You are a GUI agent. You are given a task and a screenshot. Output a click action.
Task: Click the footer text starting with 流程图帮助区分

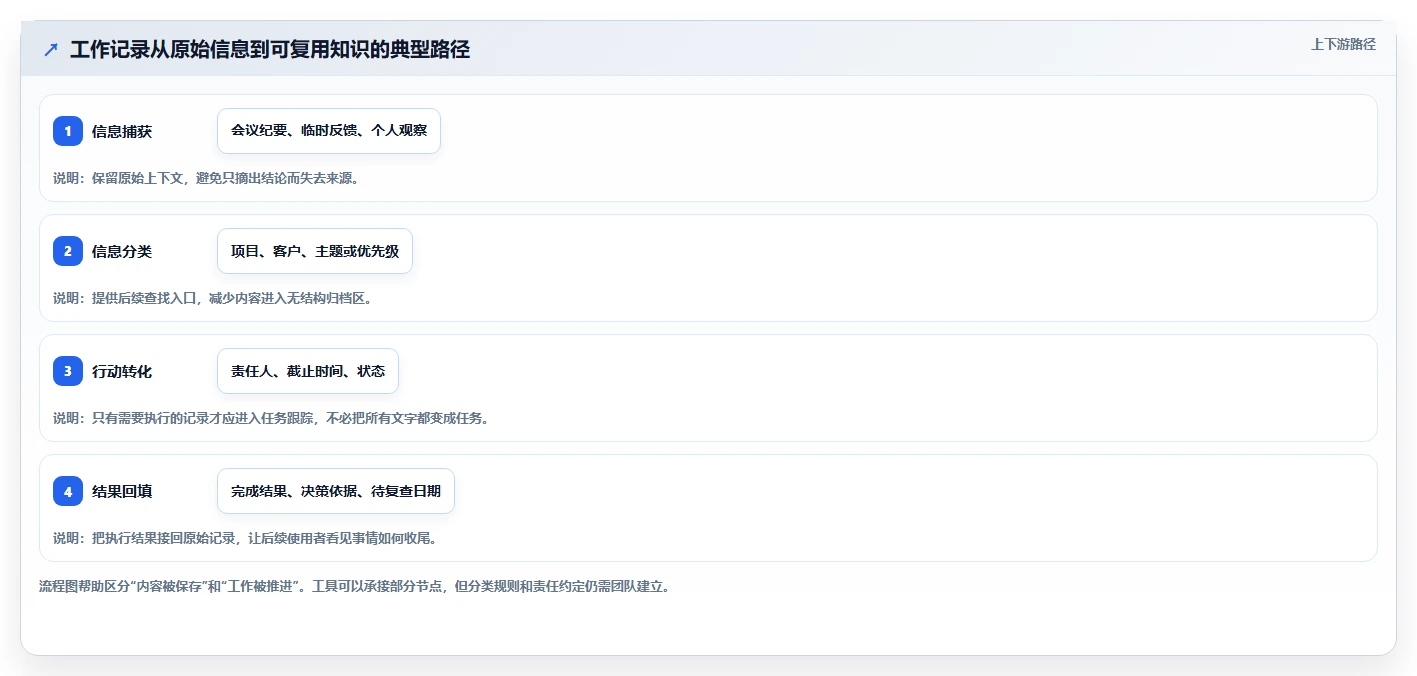tap(354, 586)
